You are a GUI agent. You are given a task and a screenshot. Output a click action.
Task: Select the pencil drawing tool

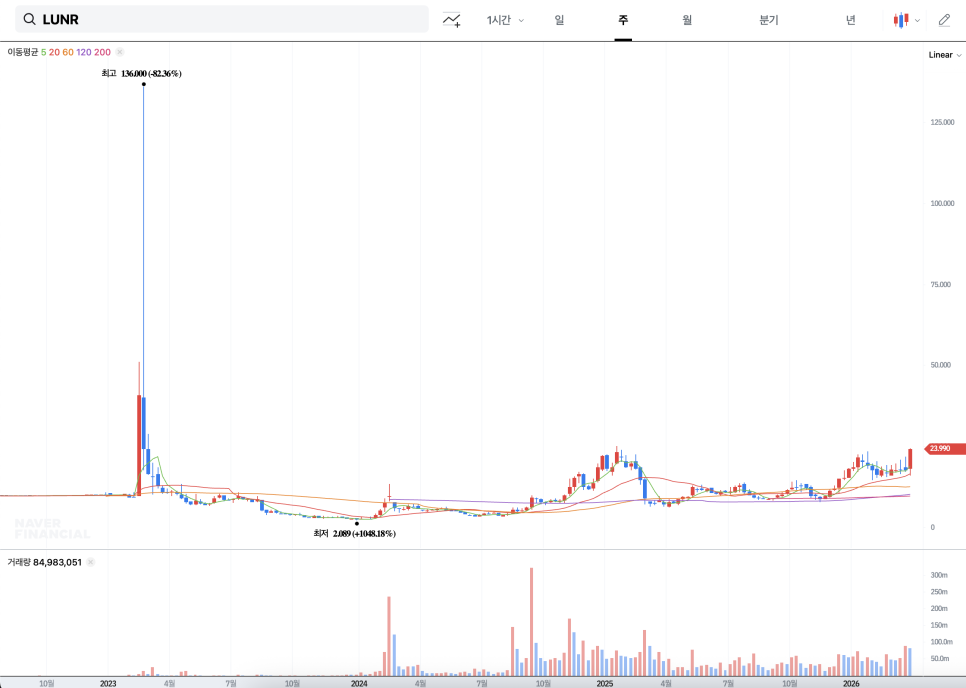coord(944,20)
